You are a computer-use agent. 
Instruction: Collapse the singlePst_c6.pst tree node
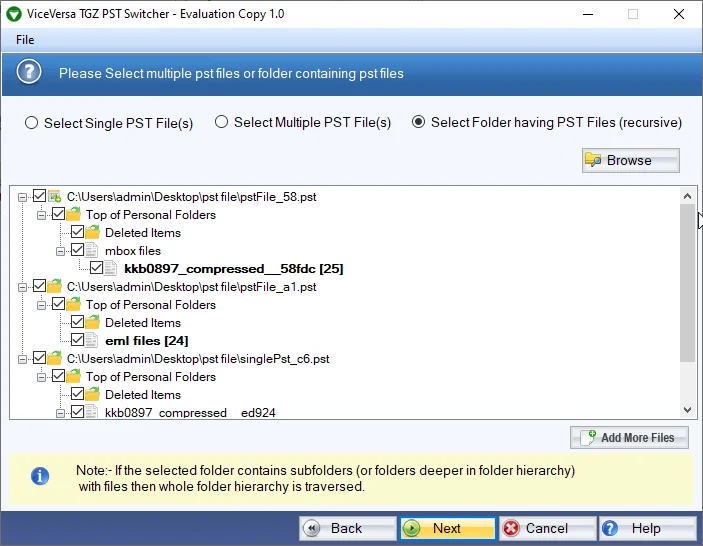coord(22,360)
